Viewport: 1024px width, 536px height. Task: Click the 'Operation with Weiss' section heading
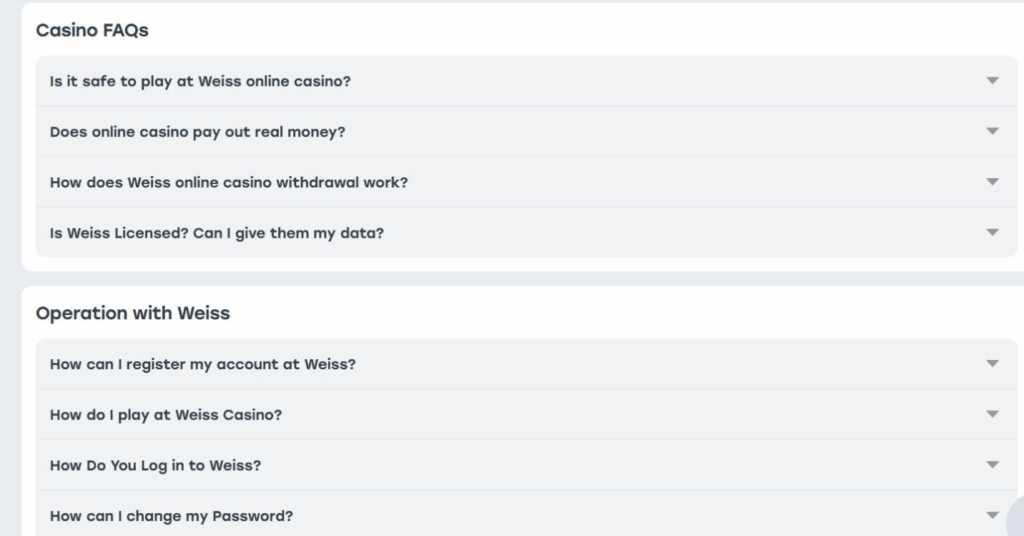tap(133, 313)
